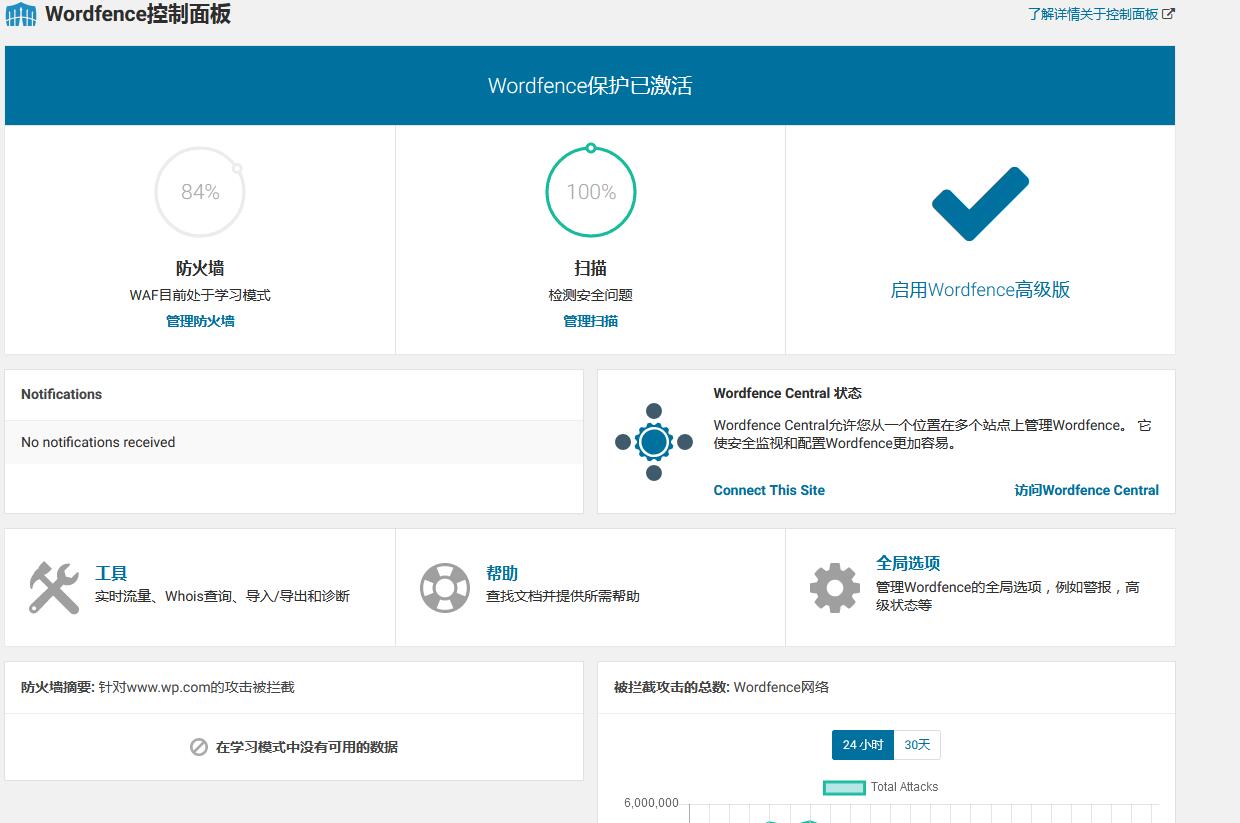Switch chart to 30天 tab
1240x823 pixels.
coord(917,745)
